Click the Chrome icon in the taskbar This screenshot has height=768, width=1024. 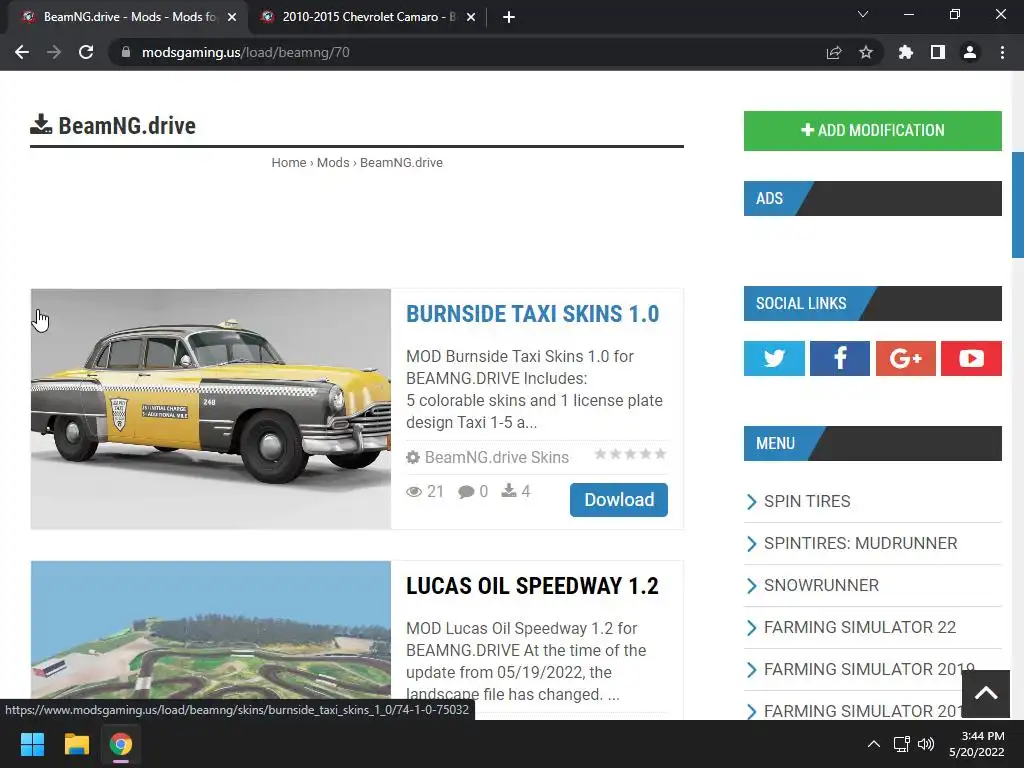[121, 744]
